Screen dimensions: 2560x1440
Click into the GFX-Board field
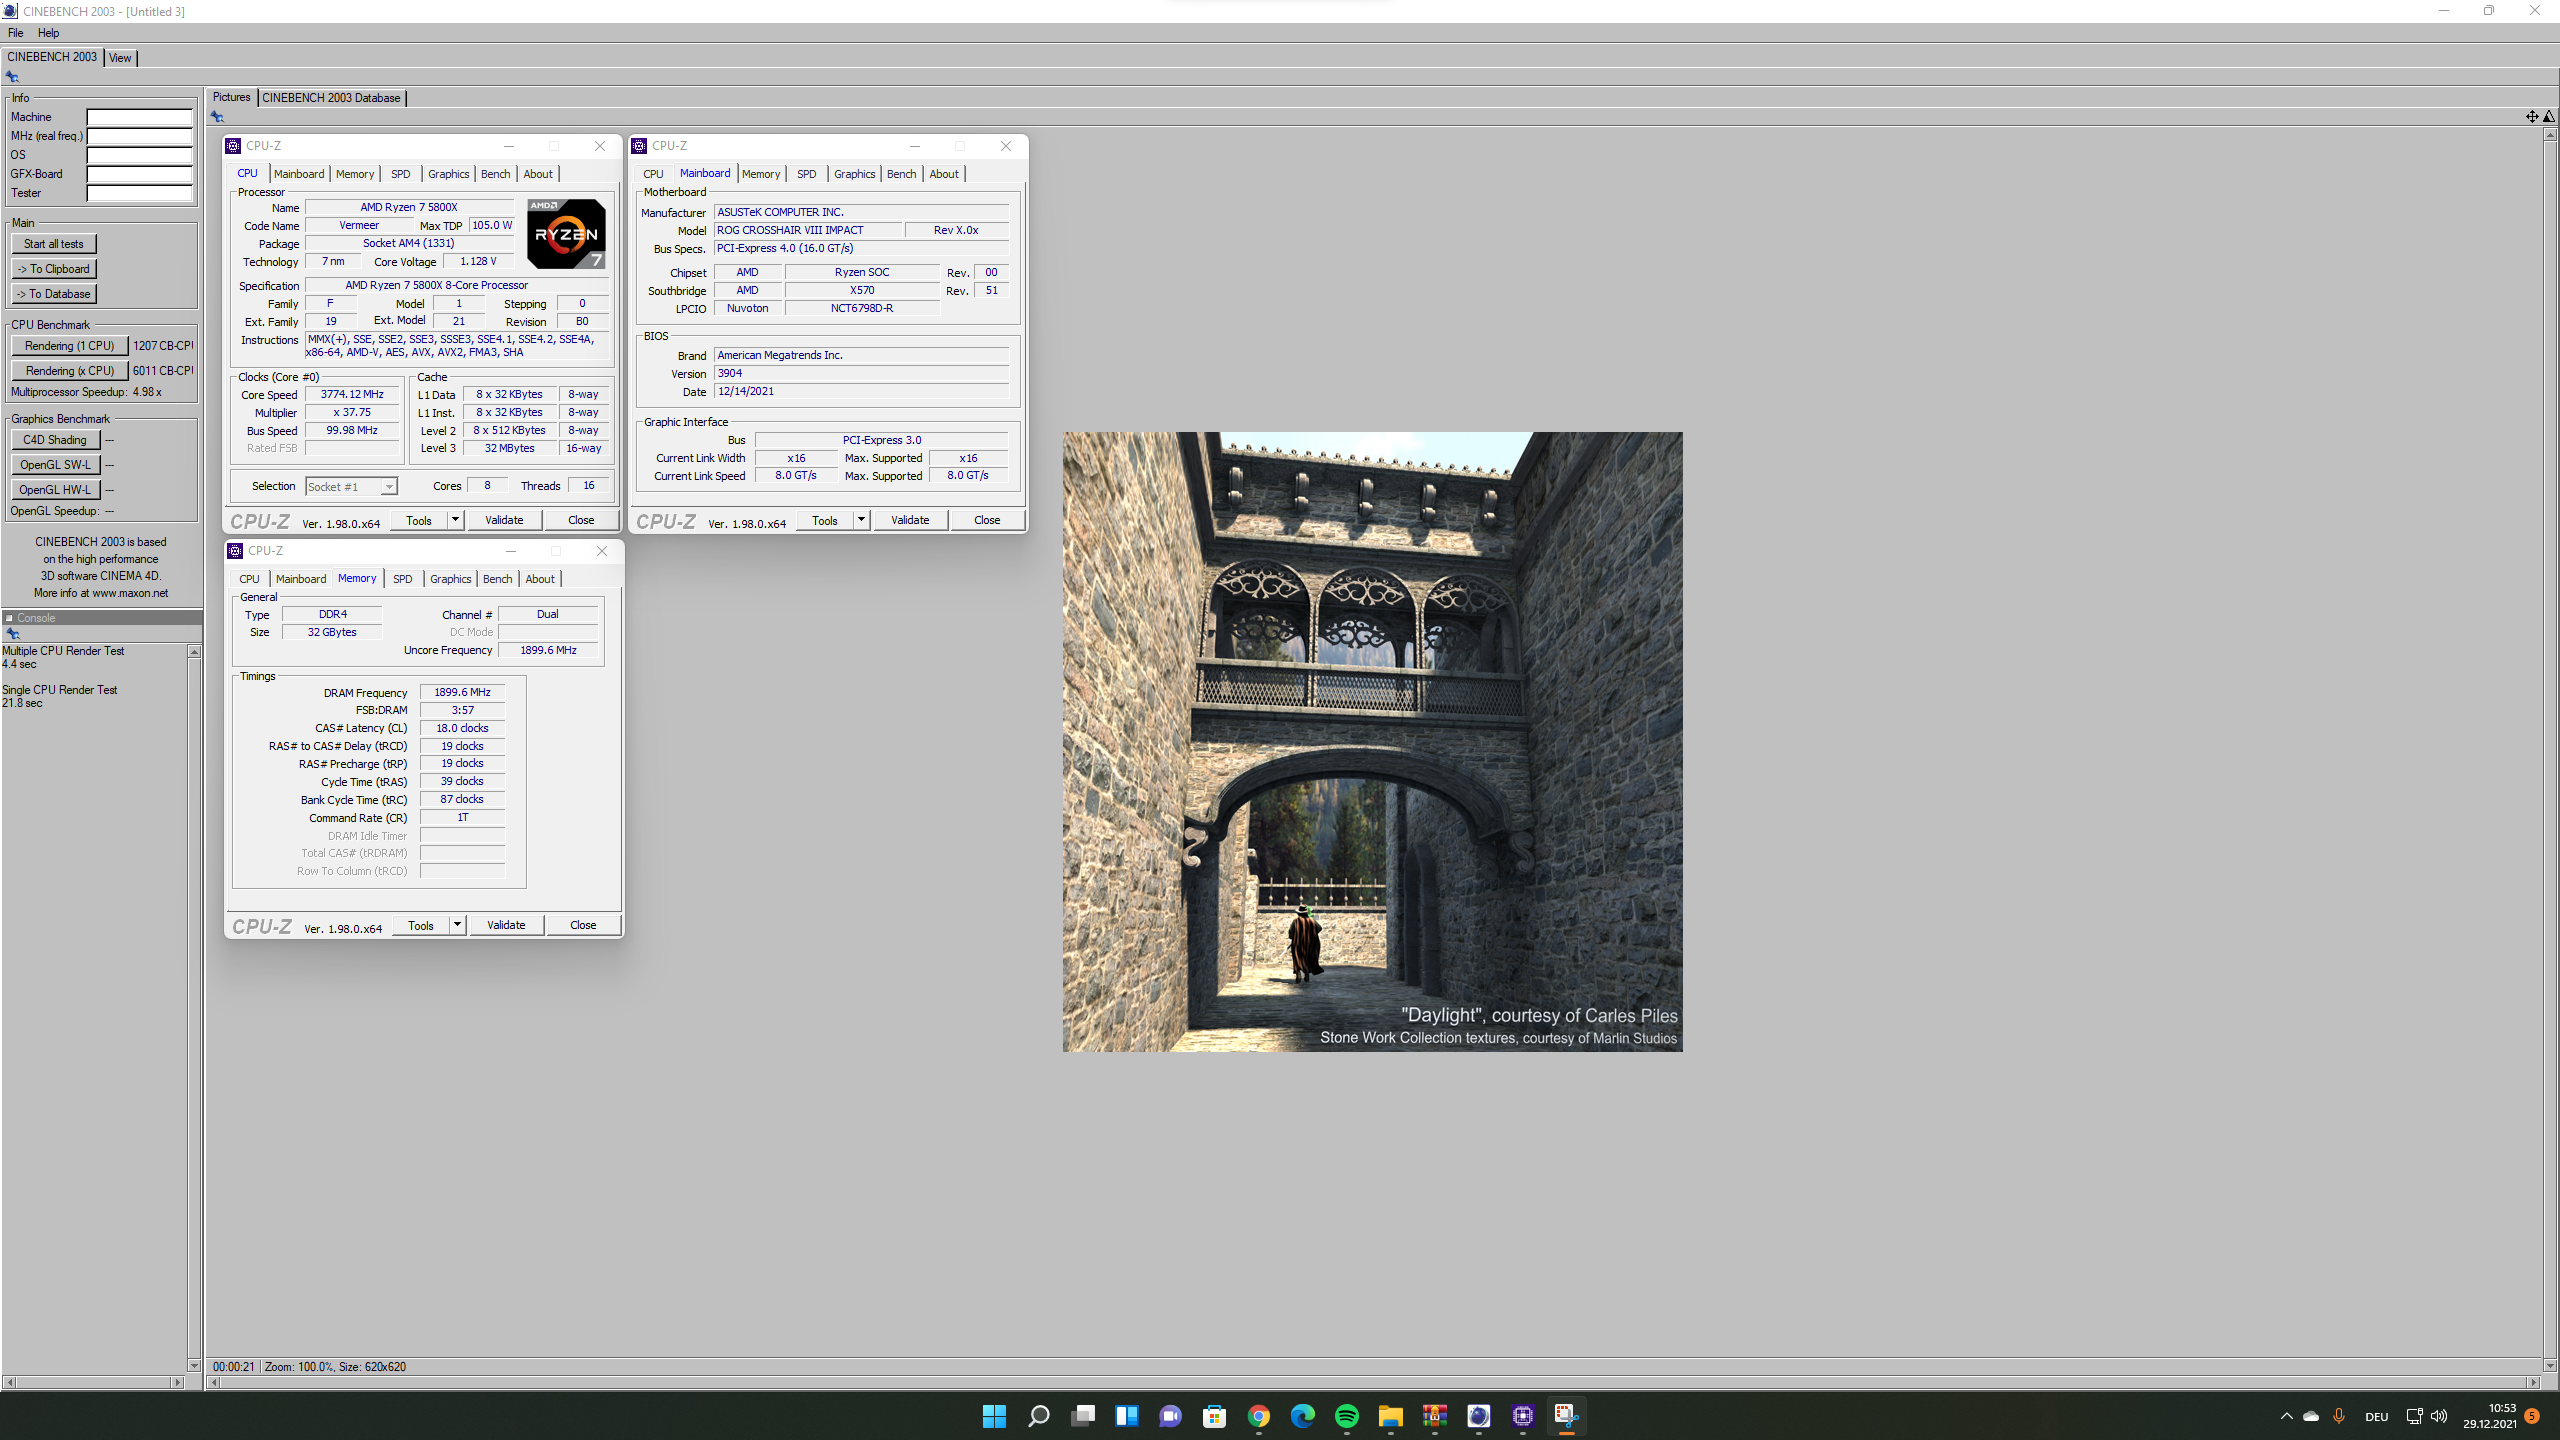point(140,174)
